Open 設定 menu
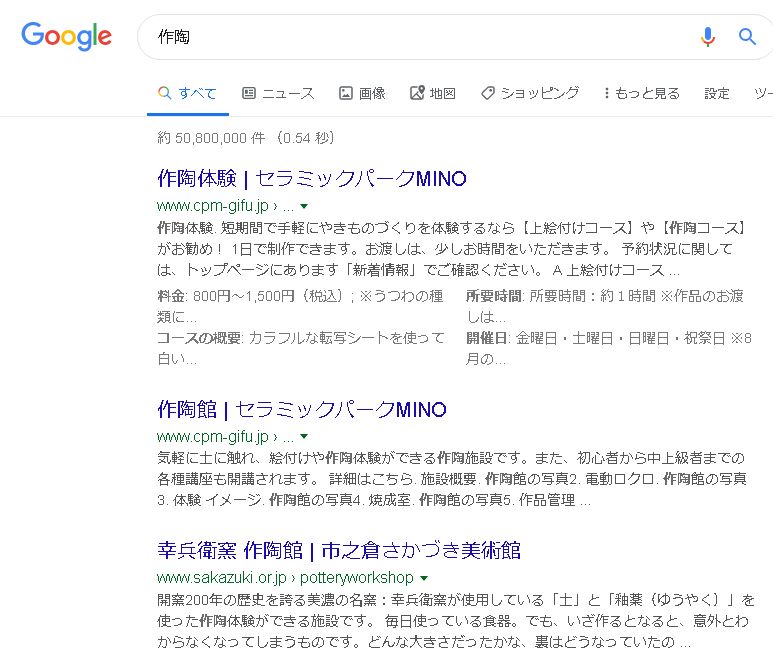773x665 pixels. pos(717,93)
